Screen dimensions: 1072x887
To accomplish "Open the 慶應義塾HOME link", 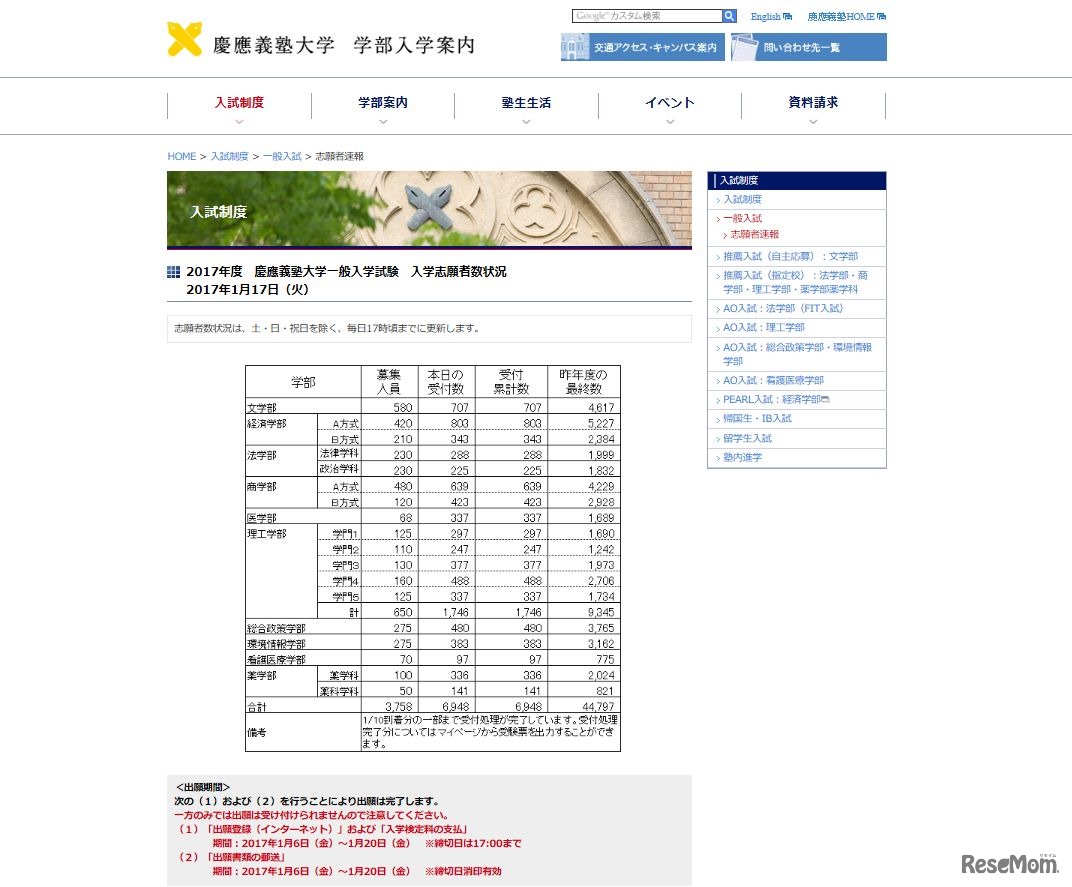I will (840, 16).
